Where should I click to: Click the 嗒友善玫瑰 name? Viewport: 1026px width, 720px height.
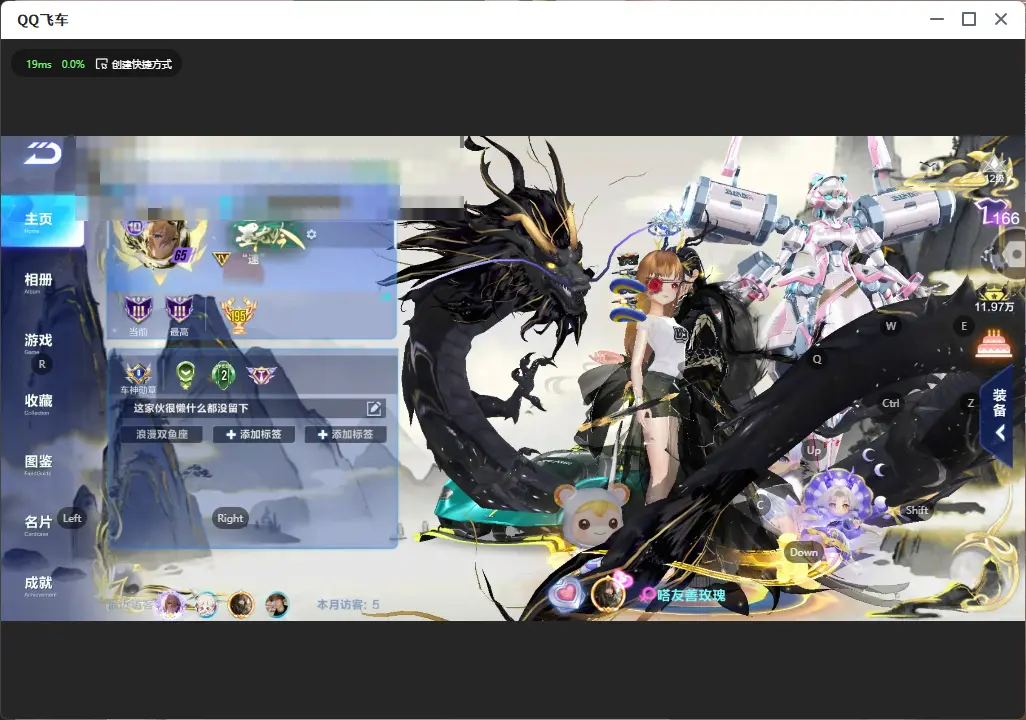click(x=692, y=595)
